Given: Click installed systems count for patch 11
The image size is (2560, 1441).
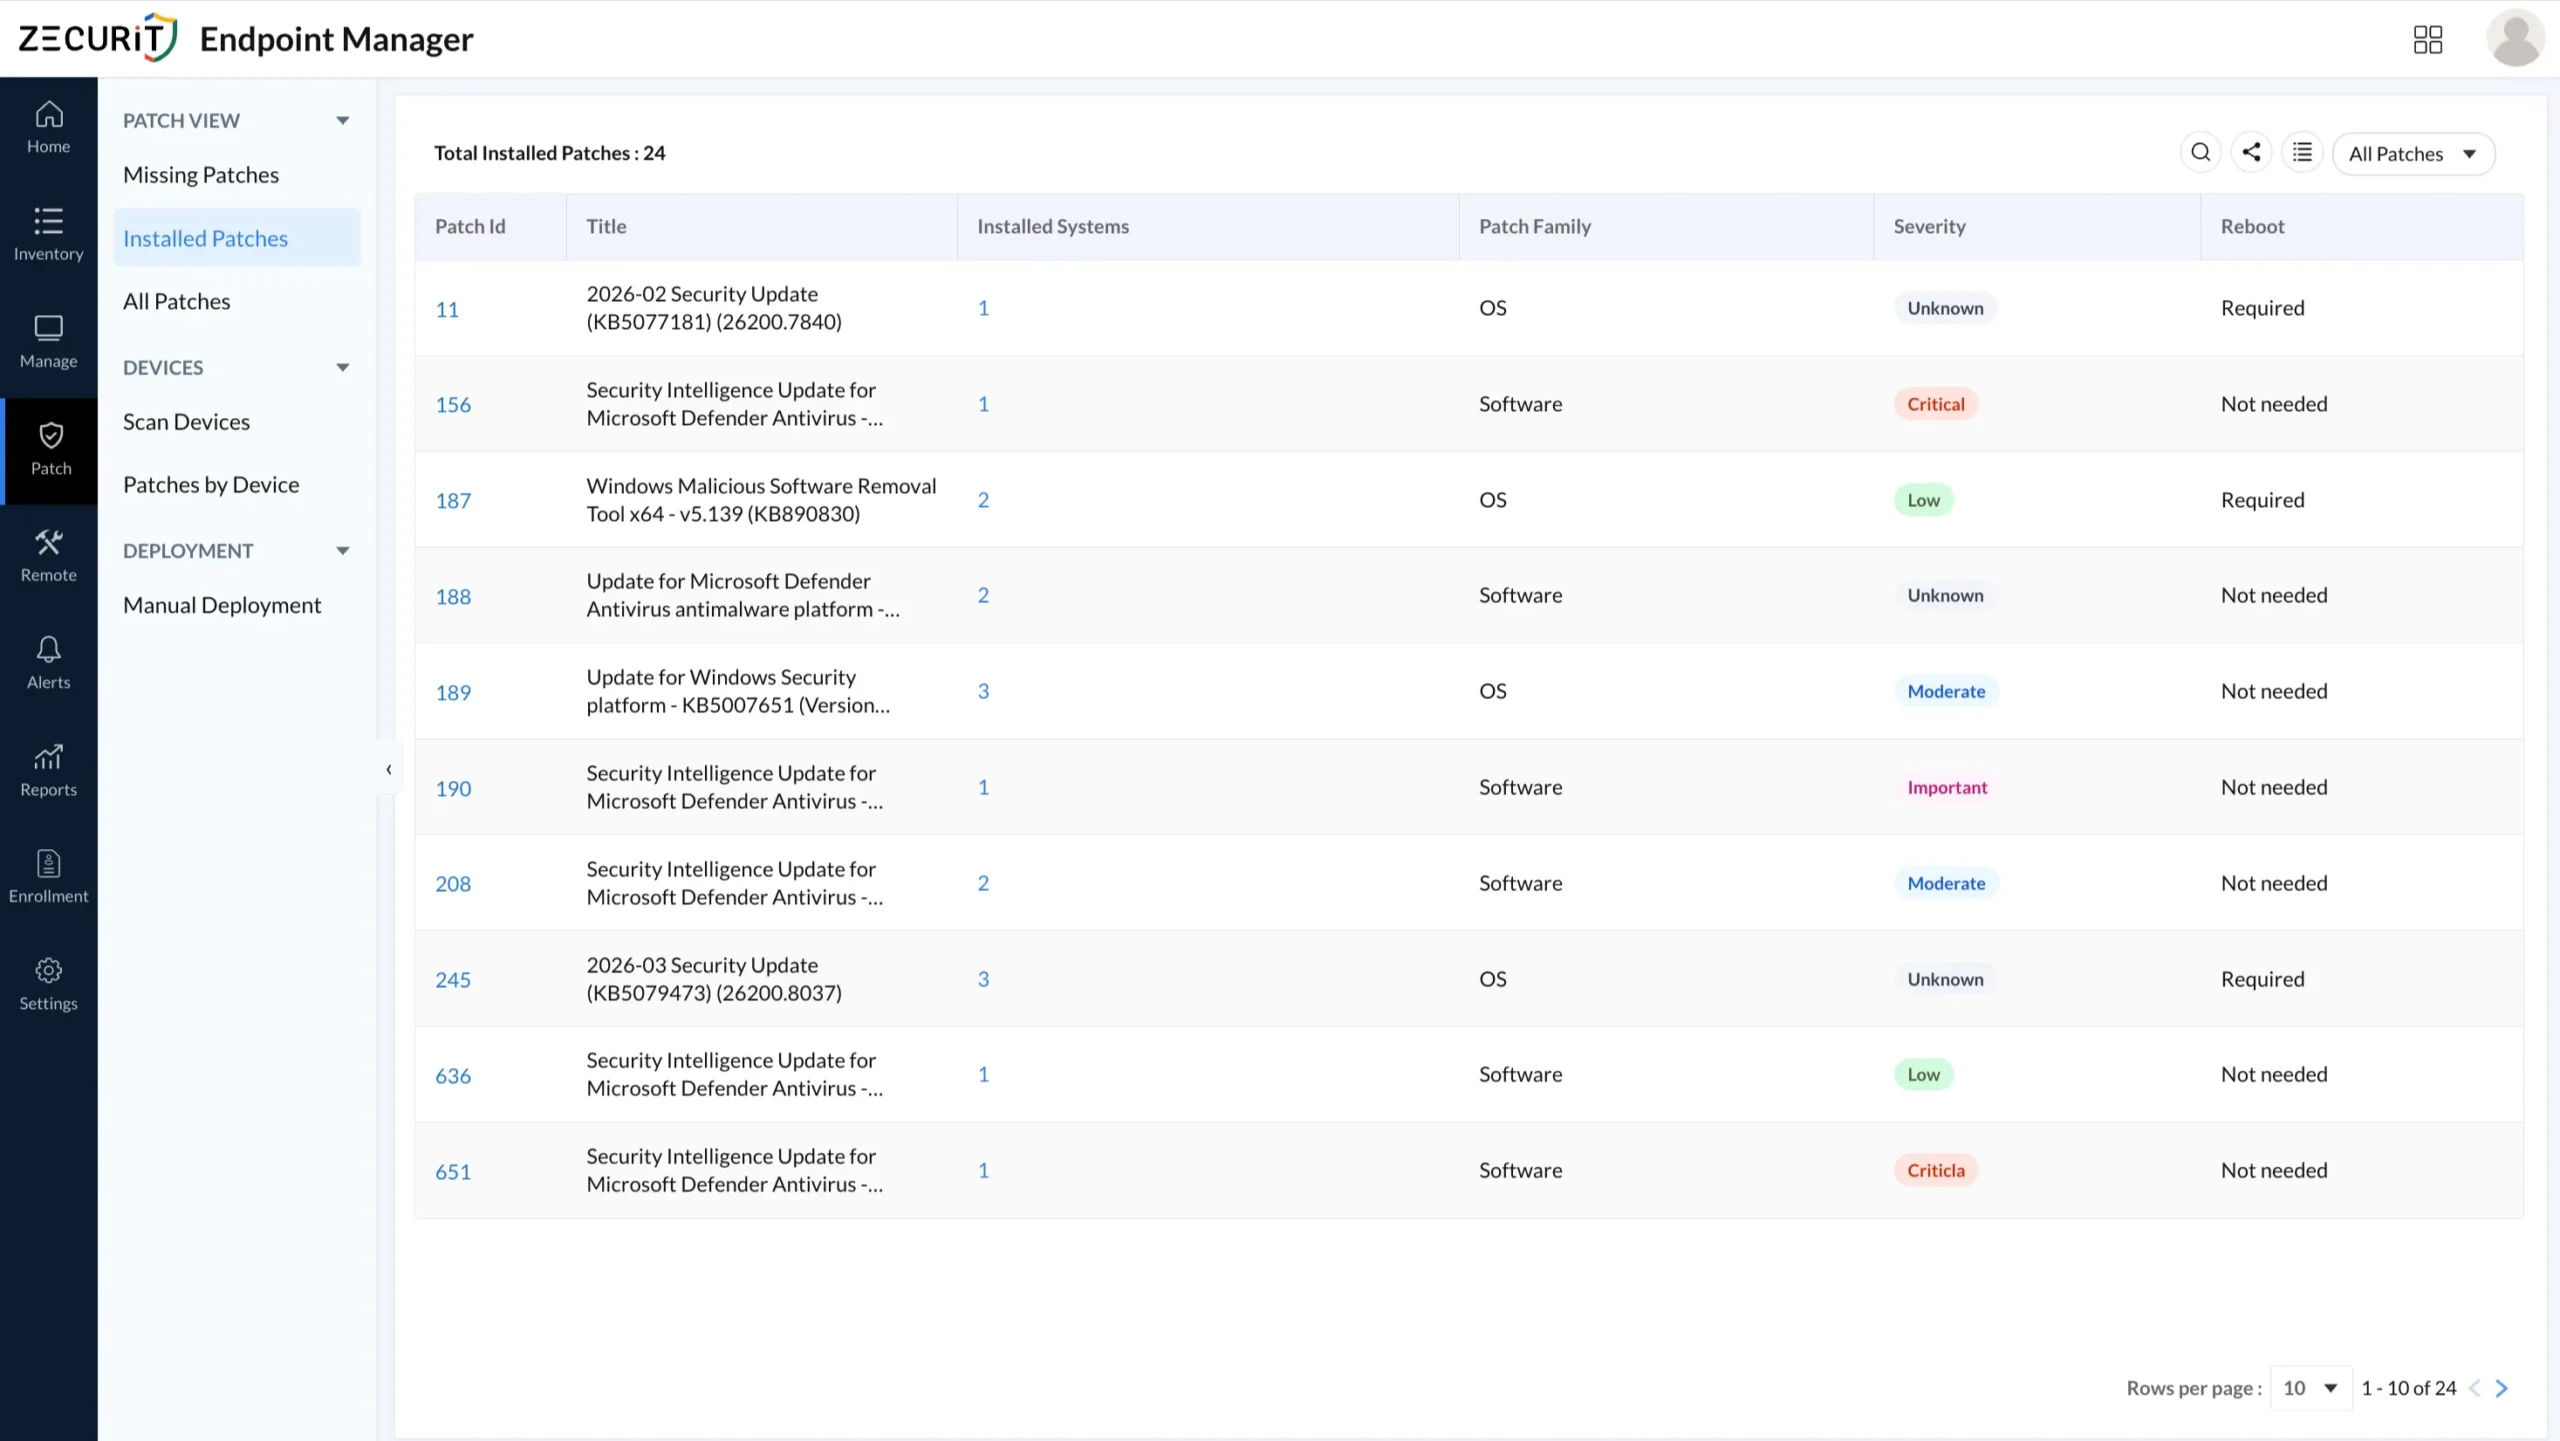Looking at the screenshot, I should [x=983, y=308].
